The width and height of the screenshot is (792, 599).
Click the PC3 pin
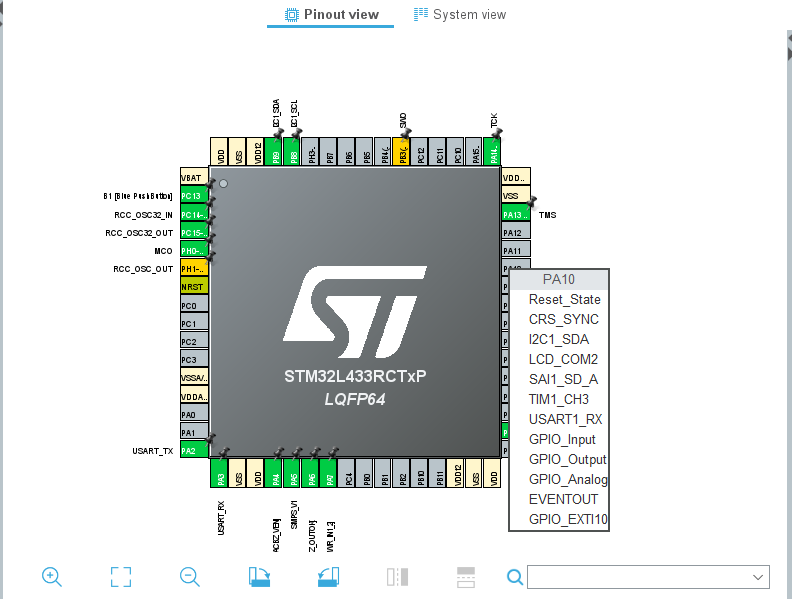coord(194,360)
